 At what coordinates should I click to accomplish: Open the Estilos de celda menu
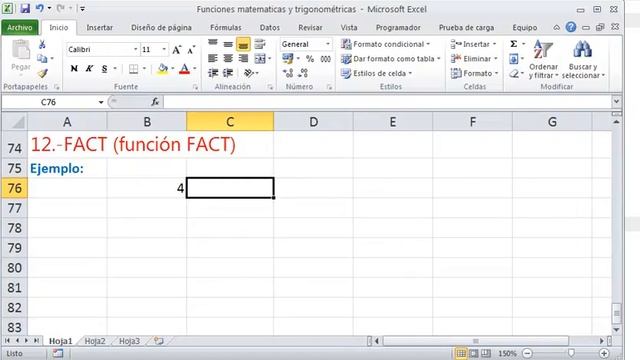click(377, 73)
